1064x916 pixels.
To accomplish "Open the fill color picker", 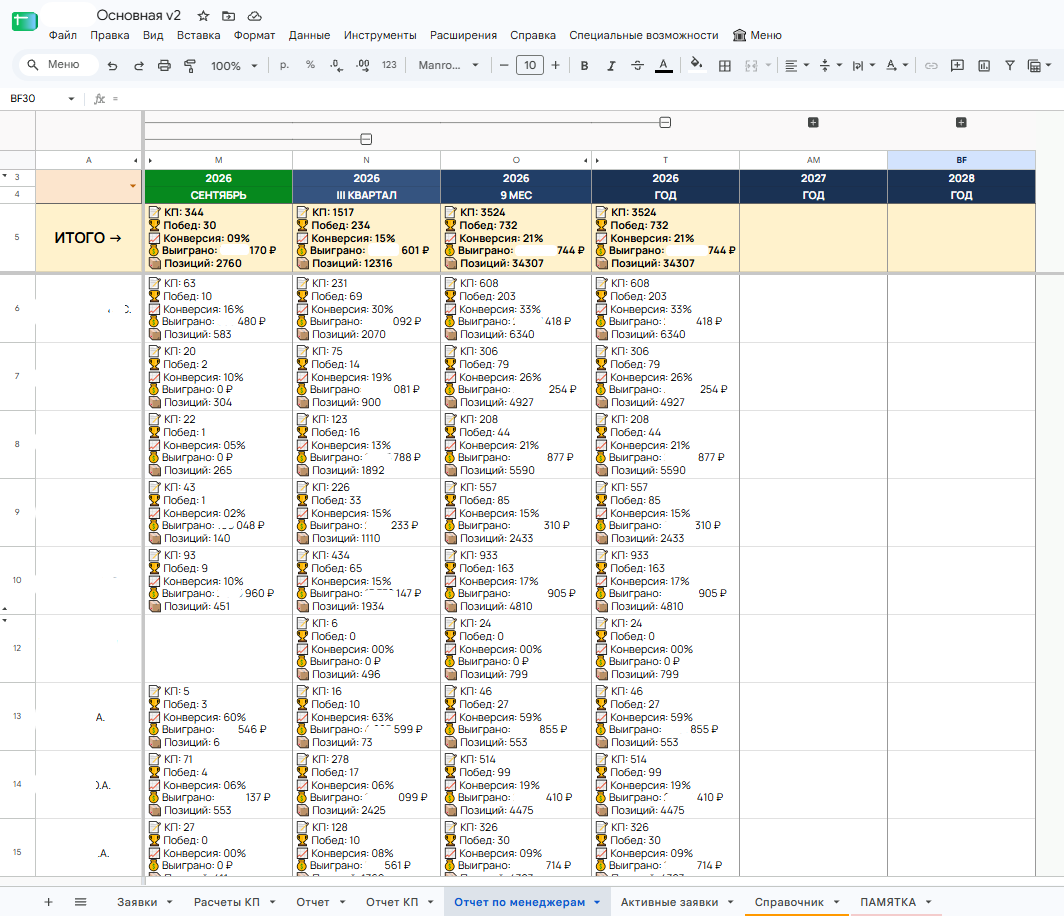I will tap(696, 65).
